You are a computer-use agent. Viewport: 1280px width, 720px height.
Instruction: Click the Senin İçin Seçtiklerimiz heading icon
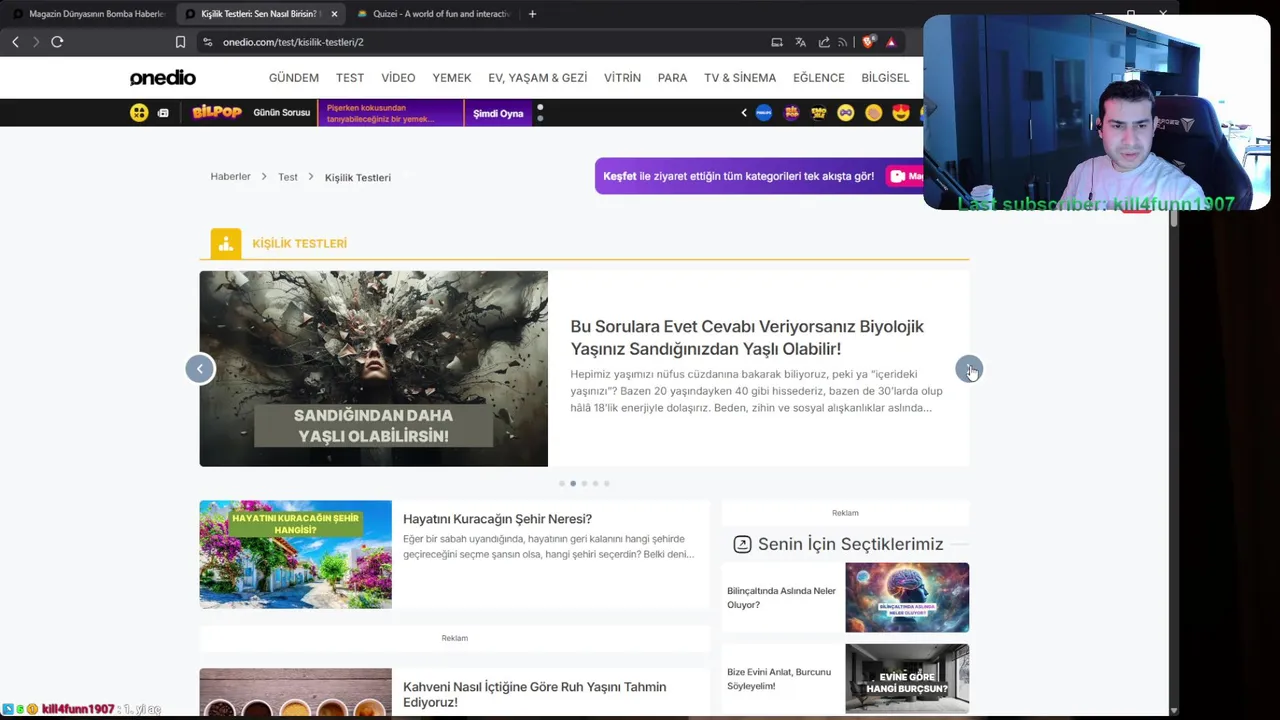742,544
